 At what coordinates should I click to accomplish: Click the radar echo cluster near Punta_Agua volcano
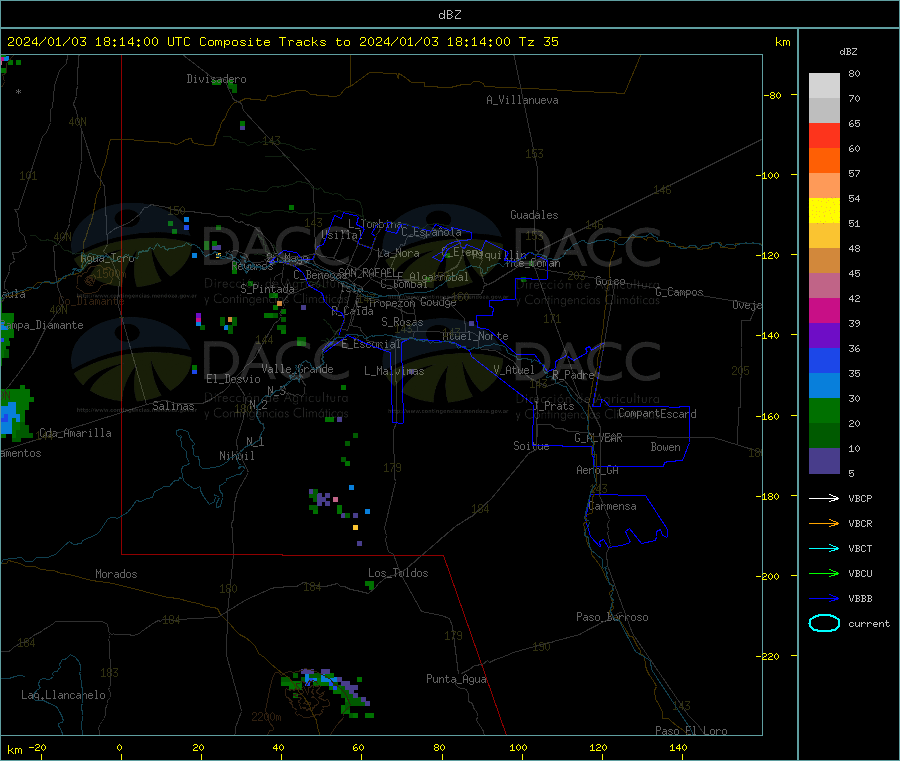coord(328,692)
